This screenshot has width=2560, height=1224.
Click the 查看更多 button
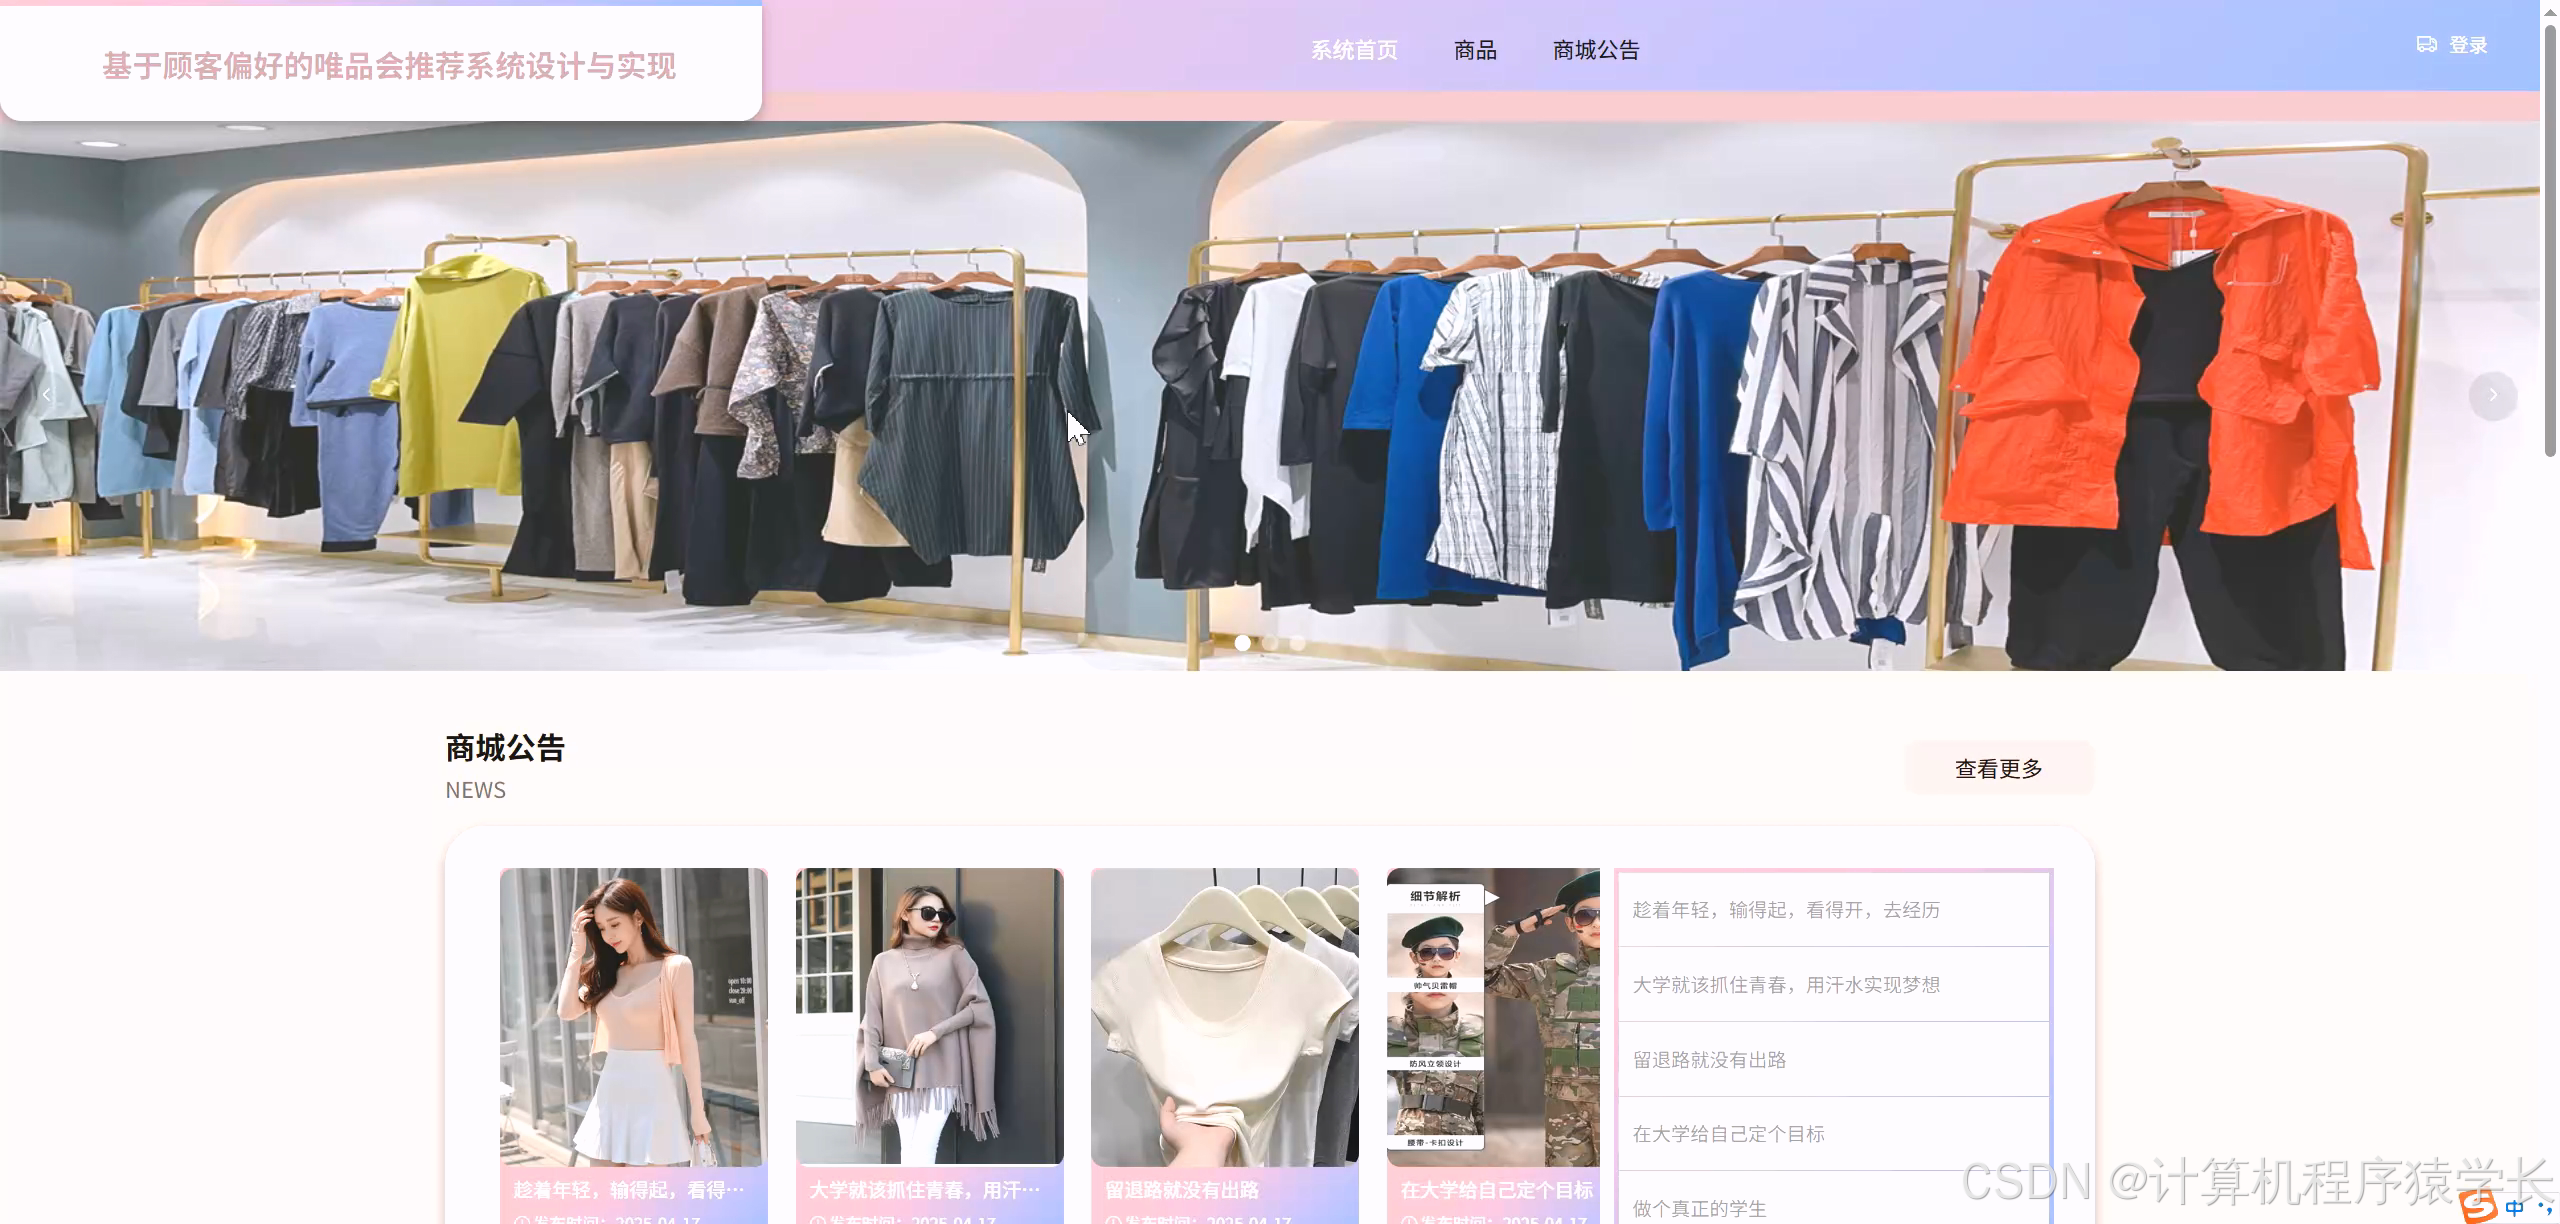point(1998,768)
